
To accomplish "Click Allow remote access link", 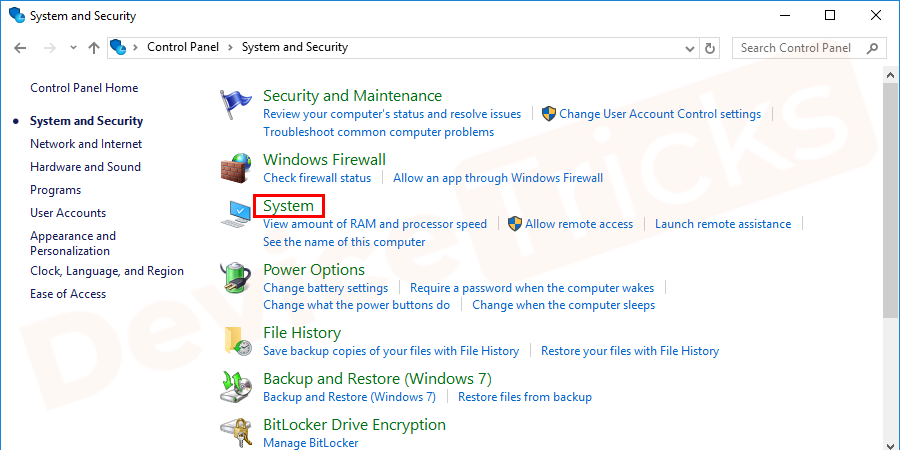I will 578,224.
